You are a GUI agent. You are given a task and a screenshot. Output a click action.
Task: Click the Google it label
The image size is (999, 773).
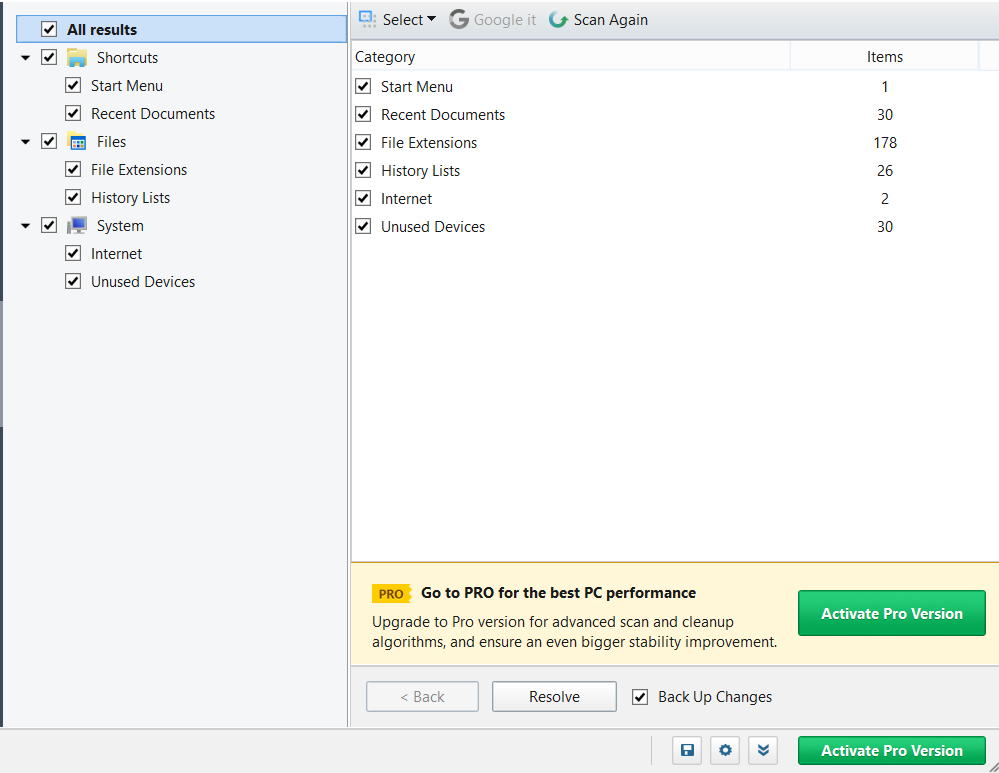[x=505, y=20]
